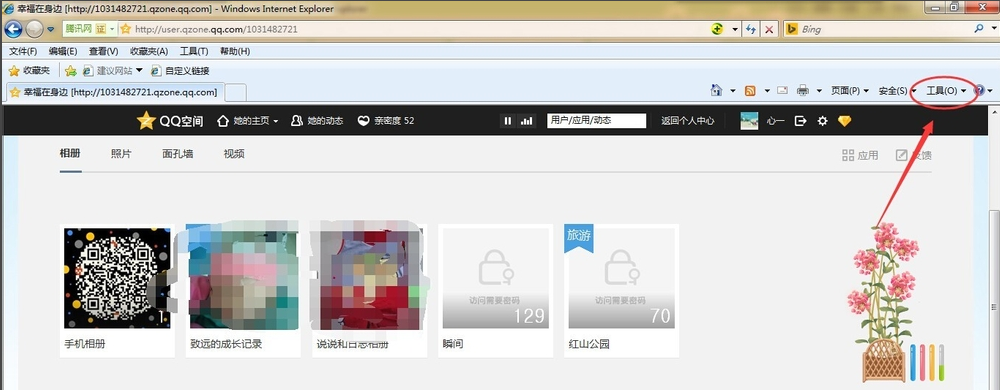The width and height of the screenshot is (1000, 390).
Task: Click the green compatibility view icon
Action: pos(717,29)
